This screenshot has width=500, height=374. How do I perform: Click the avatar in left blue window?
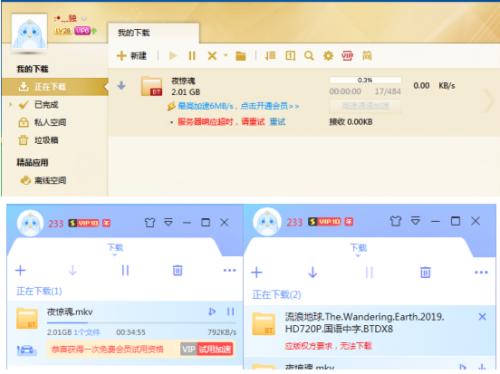tap(30, 223)
